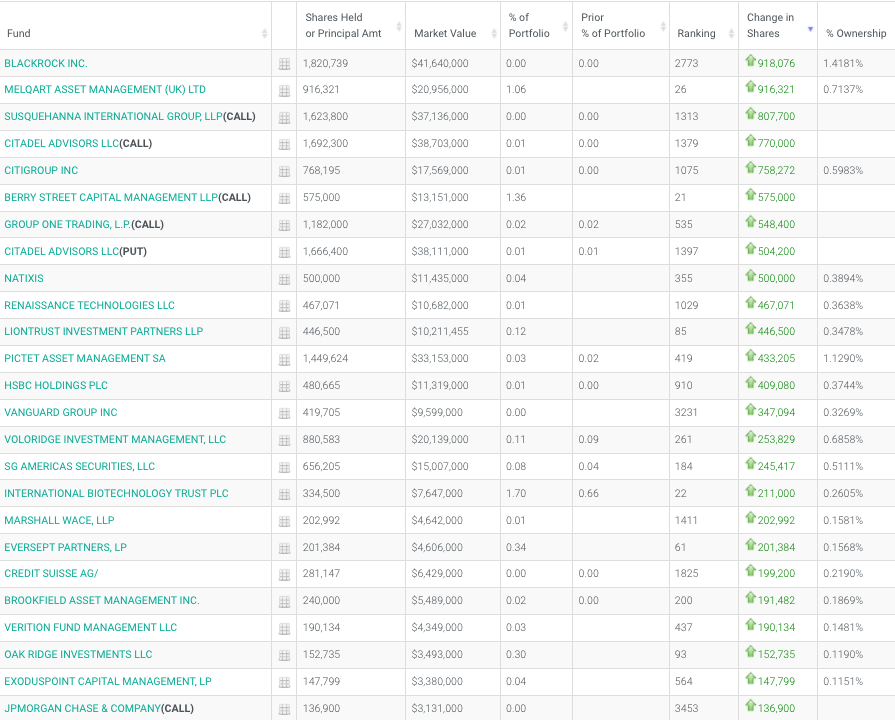
Task: Select portfolio percent value 1.70
Action: tap(516, 493)
